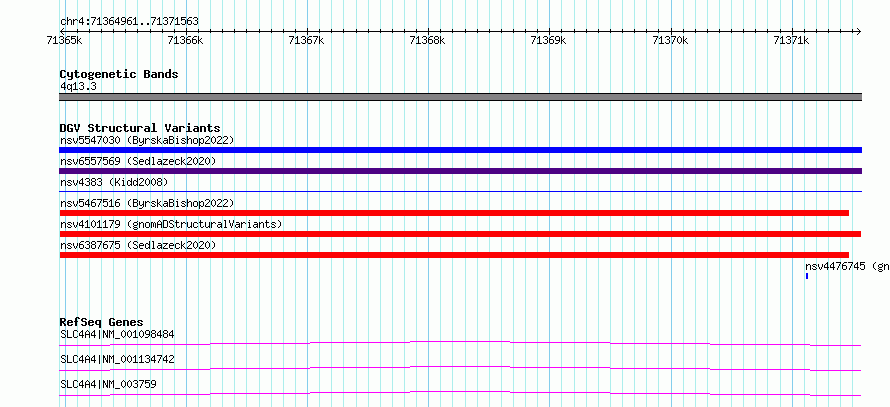Click the 4q13.3 band label
The height and width of the screenshot is (407, 890).
[78, 86]
